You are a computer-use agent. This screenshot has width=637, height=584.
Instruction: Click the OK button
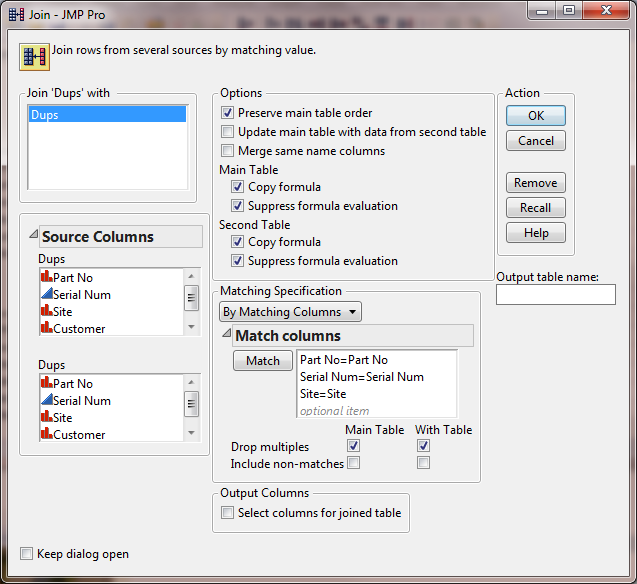535,116
